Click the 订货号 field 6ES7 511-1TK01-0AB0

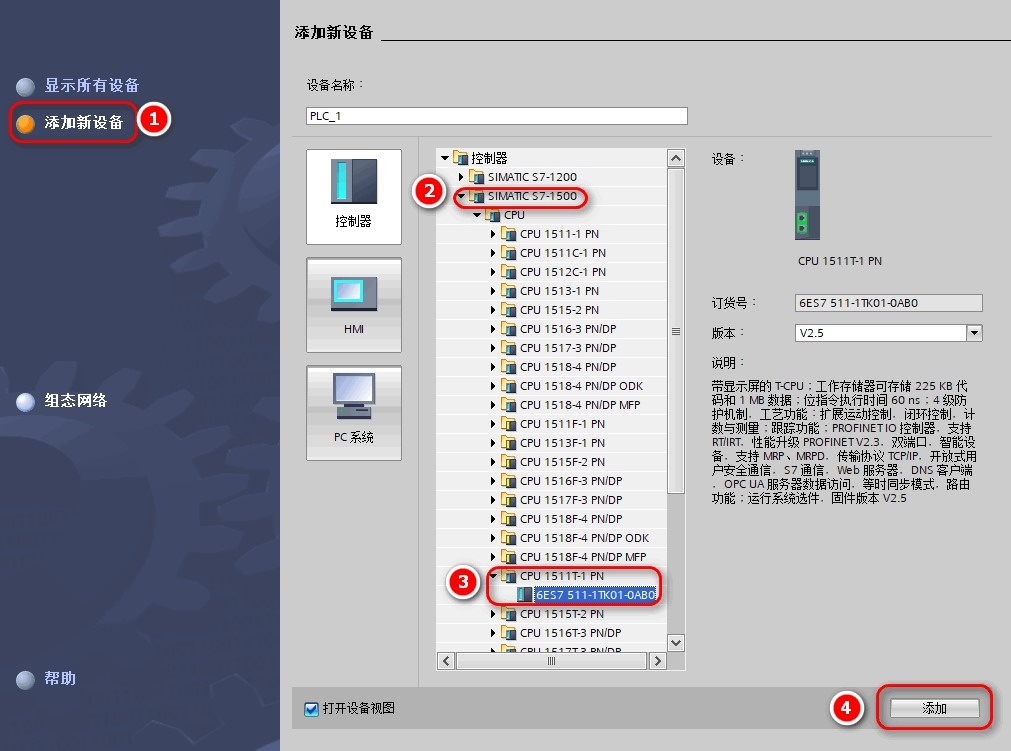888,303
